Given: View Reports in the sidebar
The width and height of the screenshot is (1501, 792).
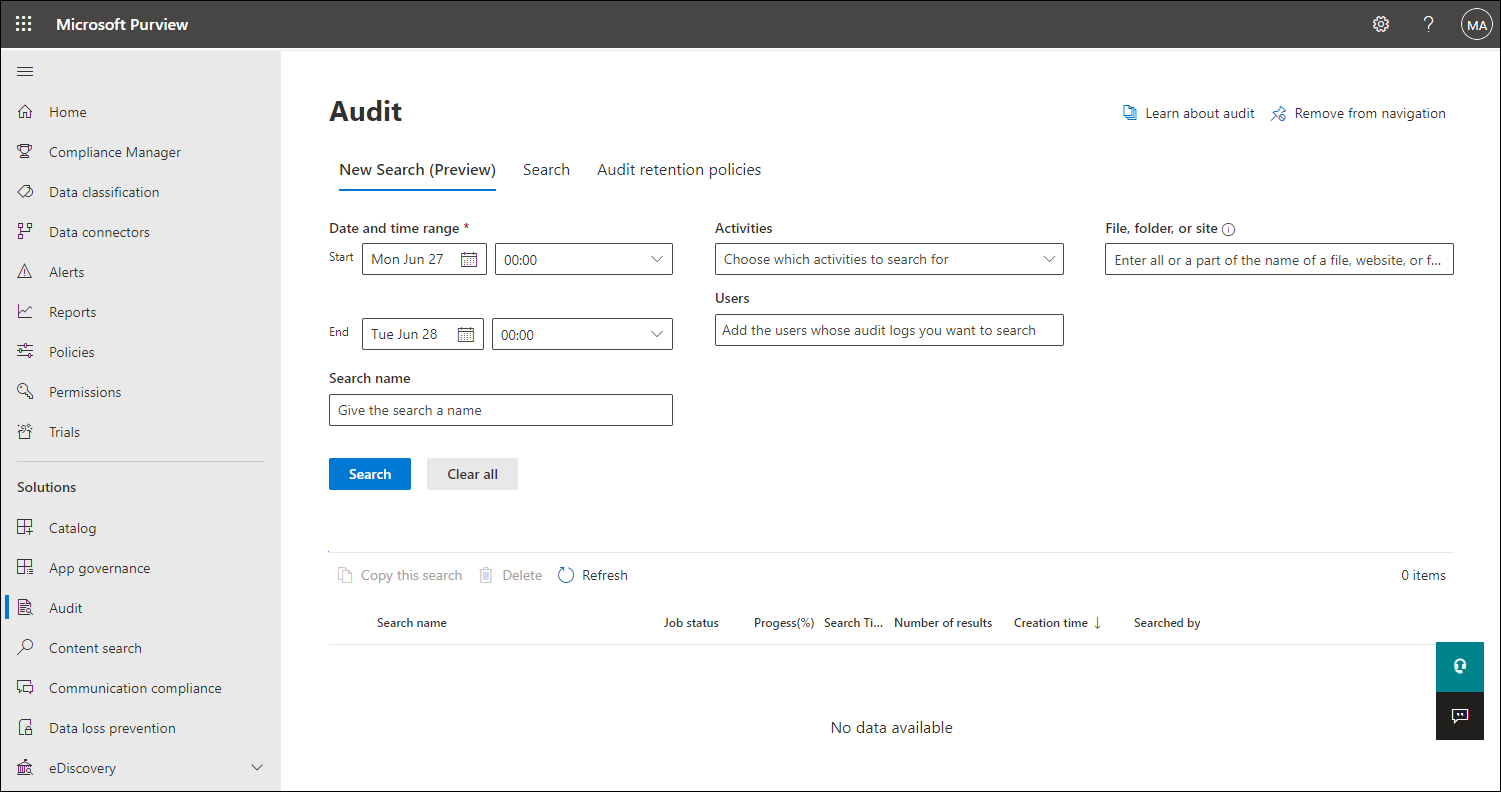Looking at the screenshot, I should point(70,311).
